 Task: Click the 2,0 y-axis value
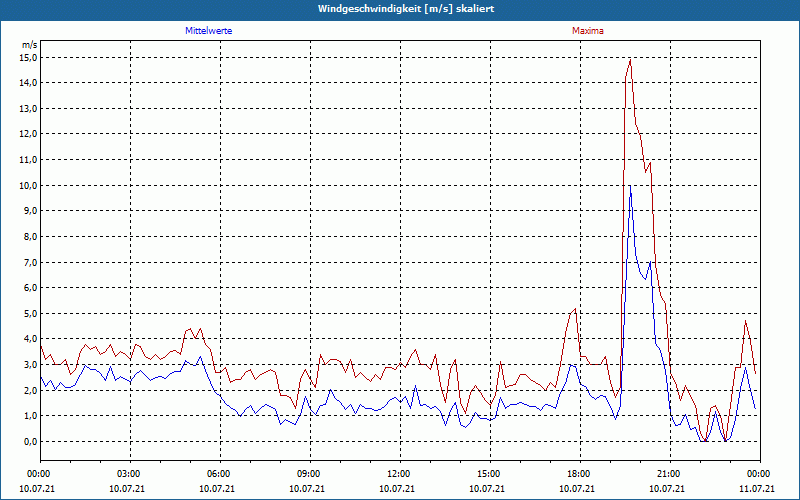tap(31, 391)
